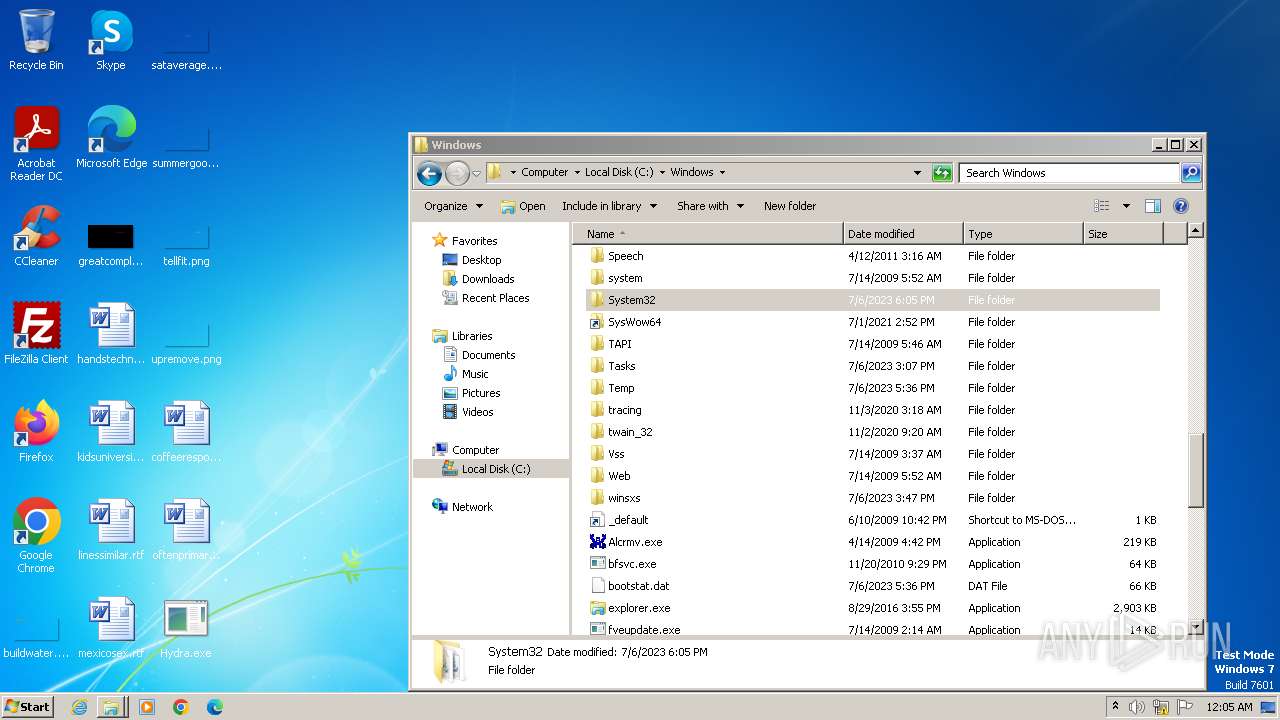
Task: Click the Start button on taskbar
Action: [28, 707]
